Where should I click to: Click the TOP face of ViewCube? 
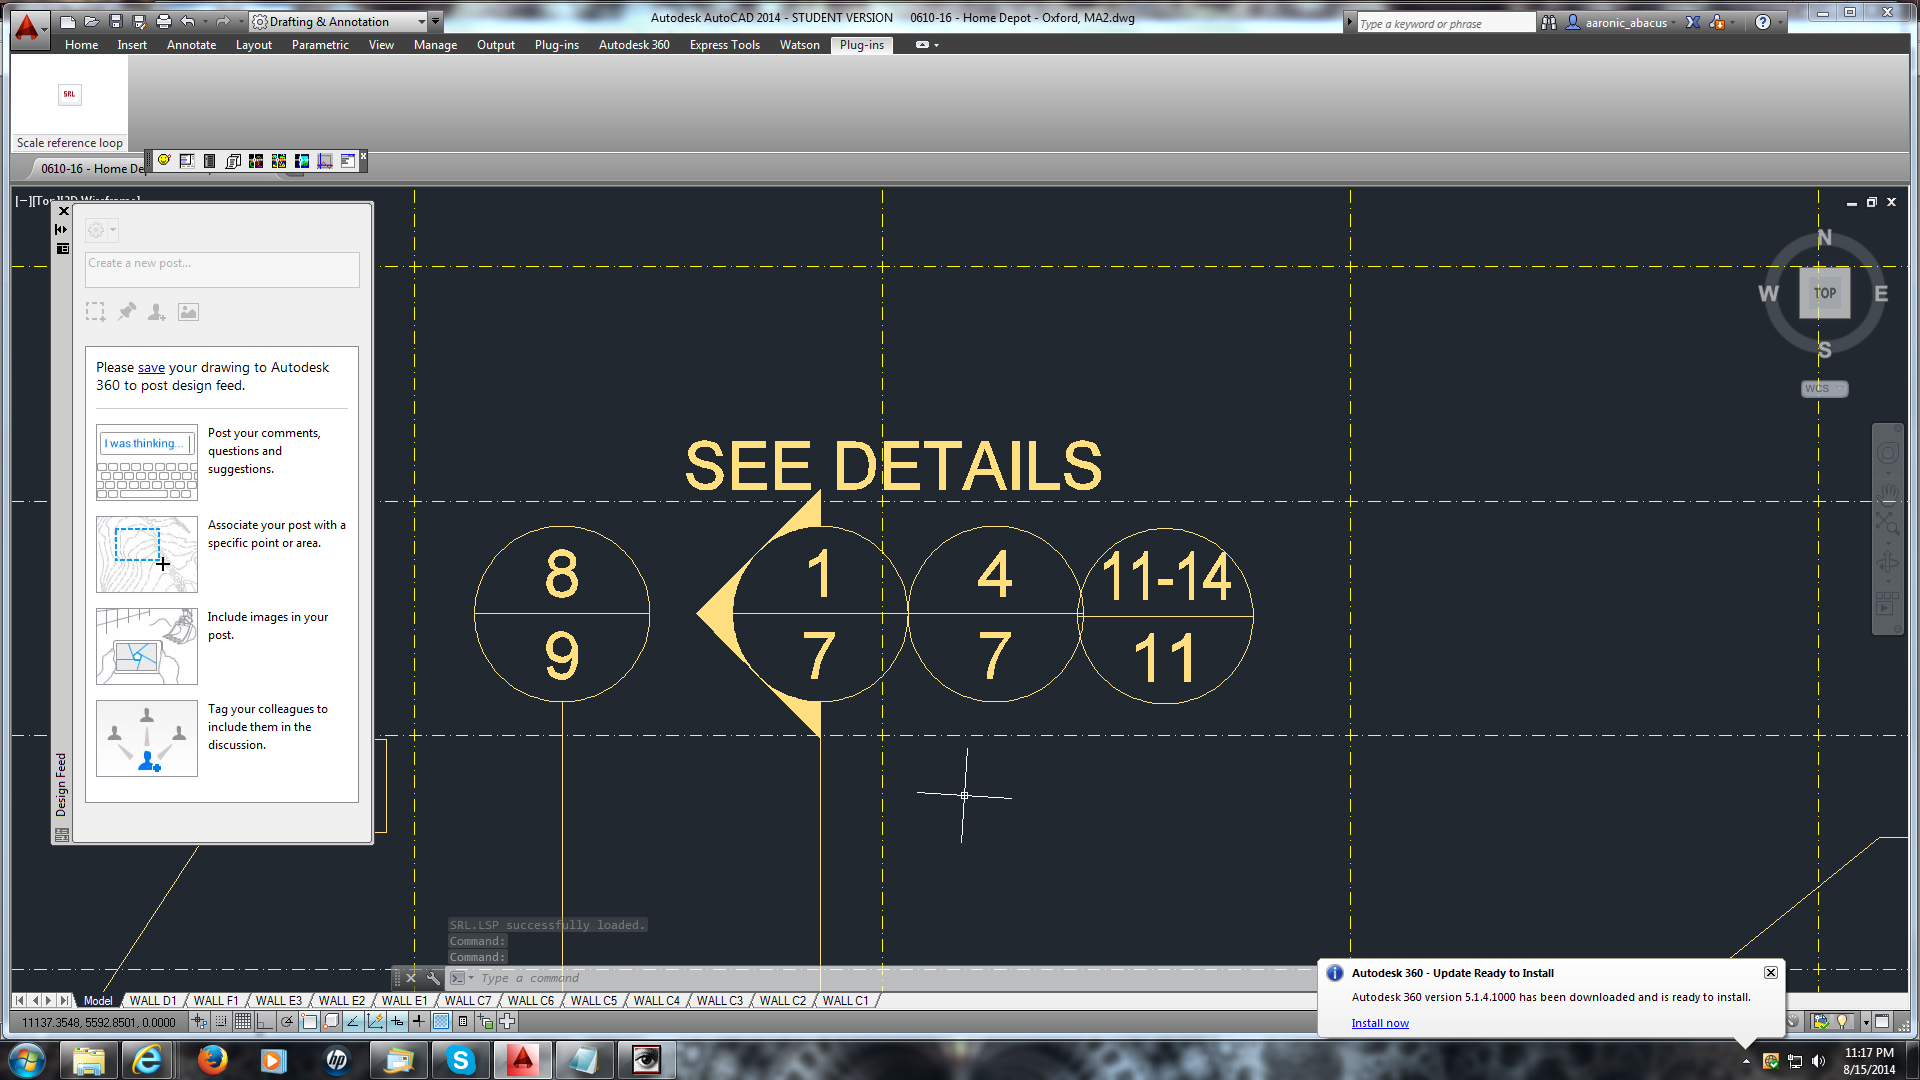pos(1824,293)
